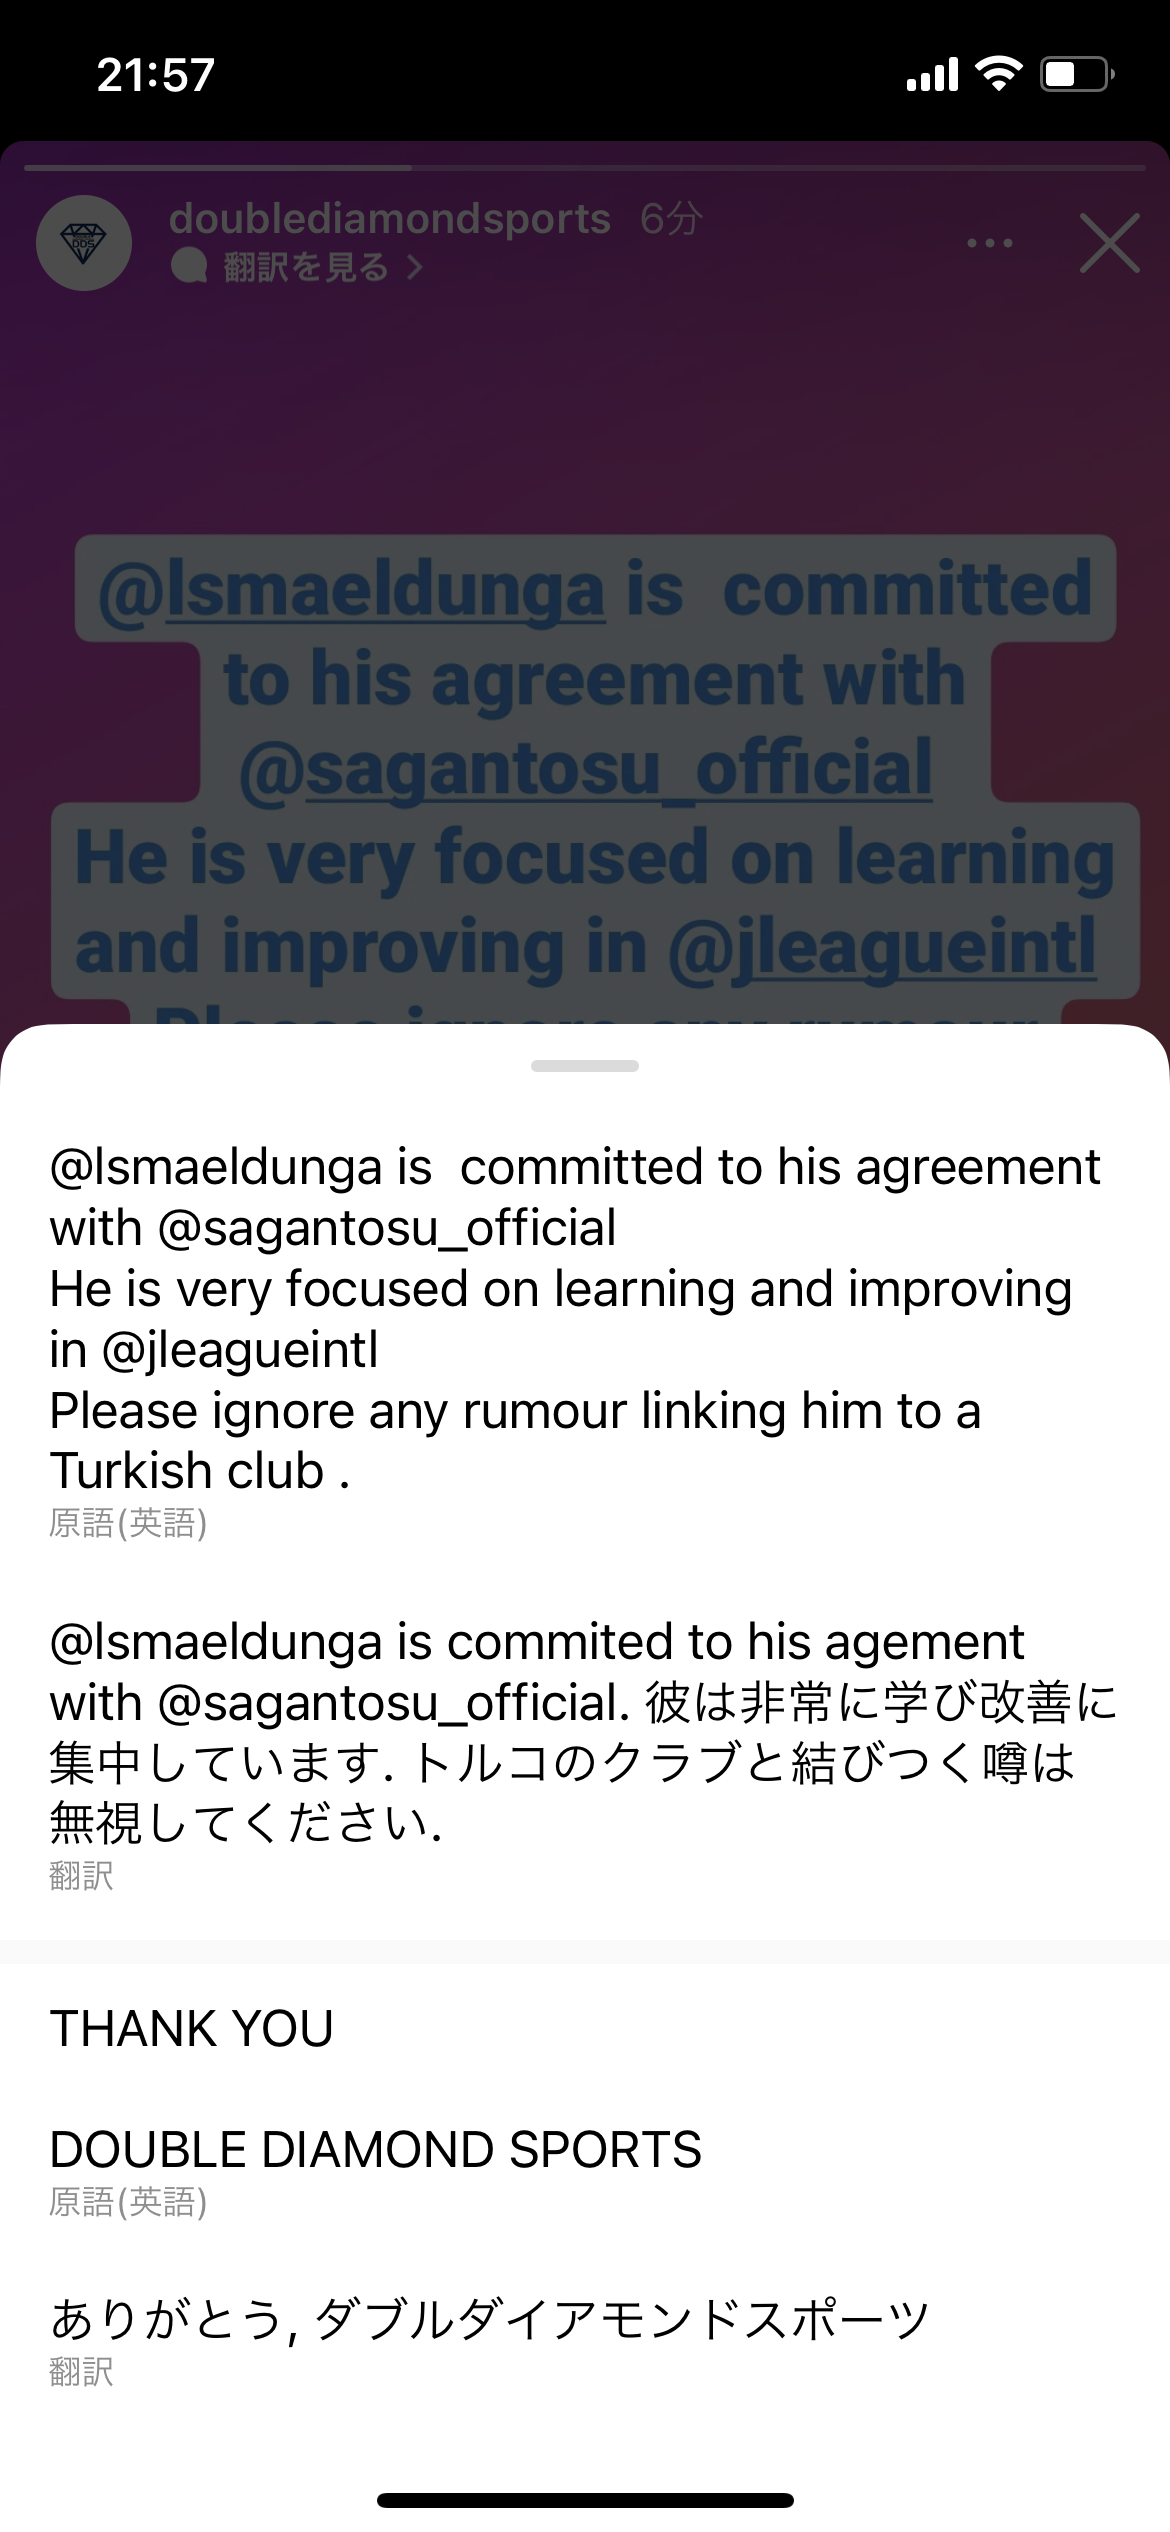The height and width of the screenshot is (2532, 1170).
Task: Tap the 21:57 clock in status bar
Action: (155, 75)
